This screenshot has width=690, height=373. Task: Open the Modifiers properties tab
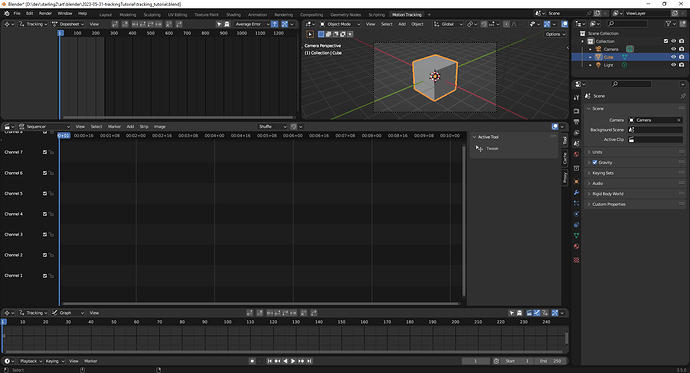point(576,192)
